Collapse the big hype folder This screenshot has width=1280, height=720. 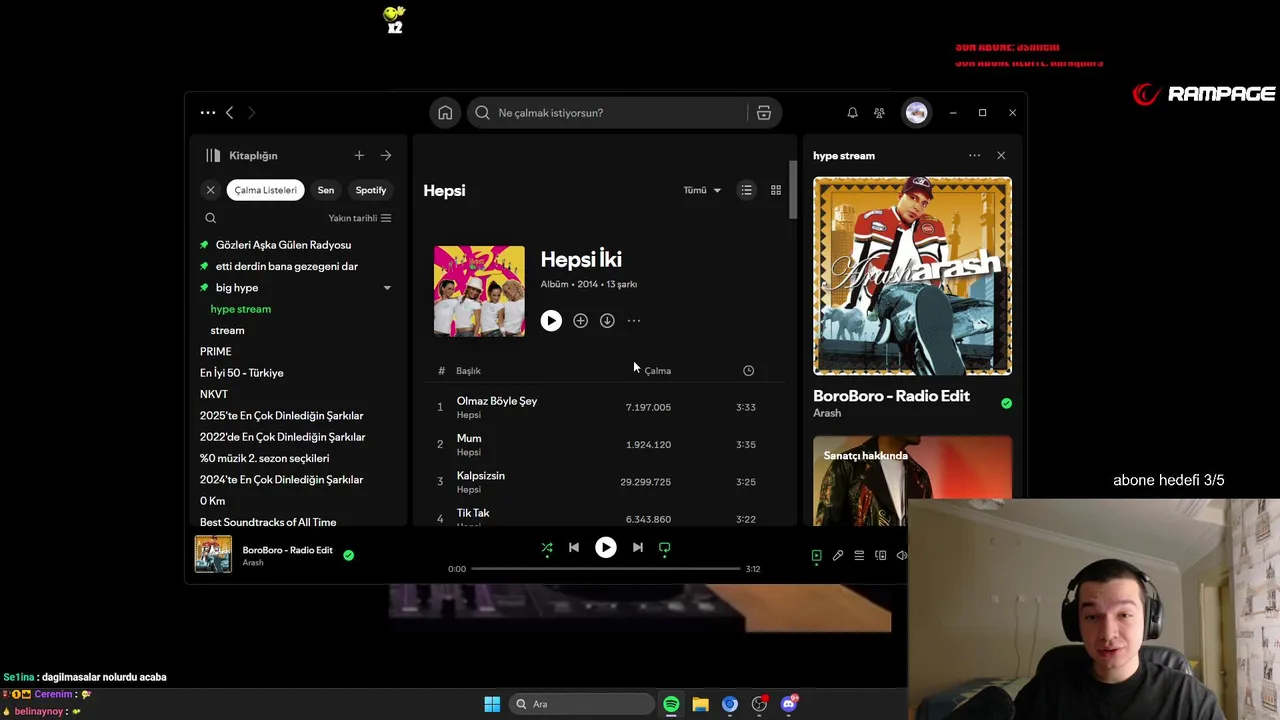[387, 288]
